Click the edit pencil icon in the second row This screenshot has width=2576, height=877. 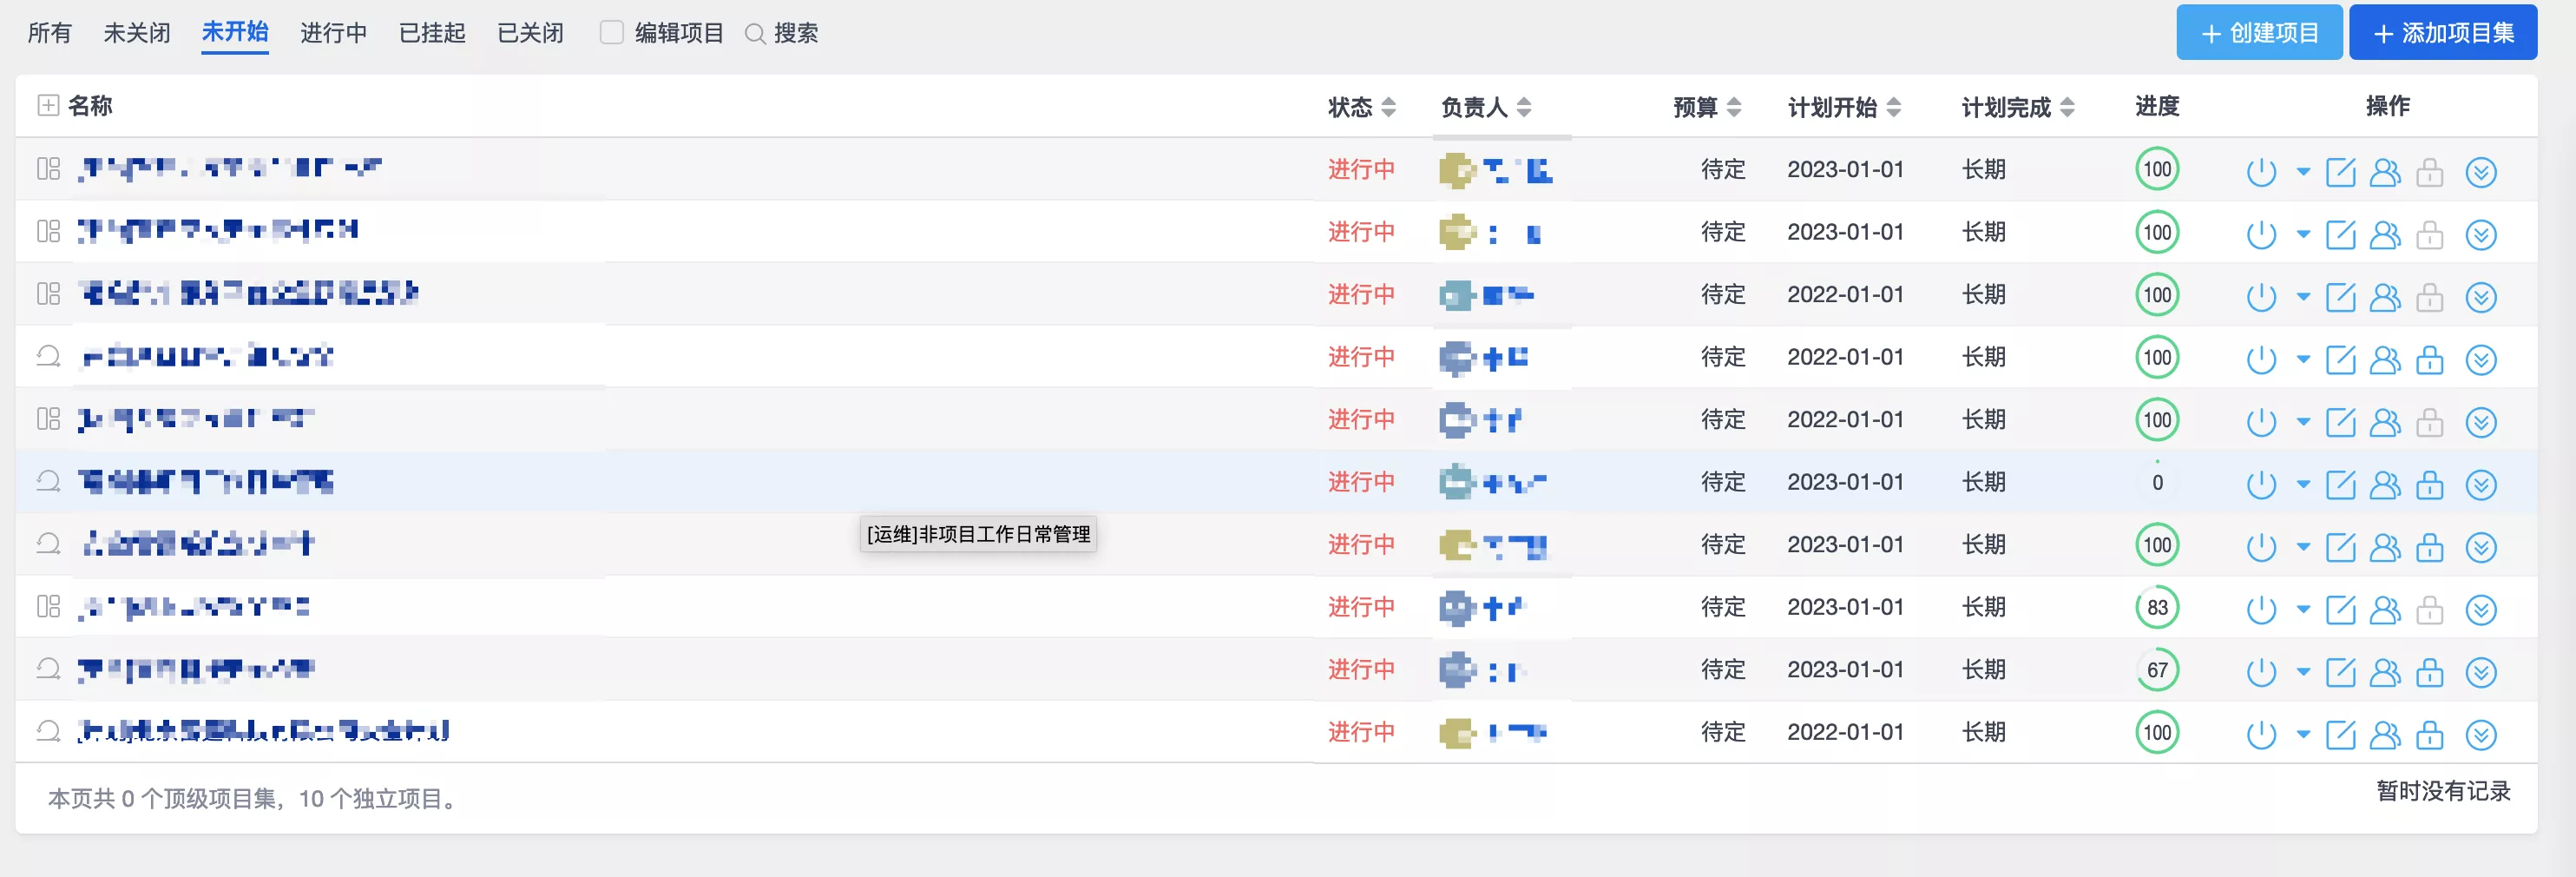[x=2340, y=235]
